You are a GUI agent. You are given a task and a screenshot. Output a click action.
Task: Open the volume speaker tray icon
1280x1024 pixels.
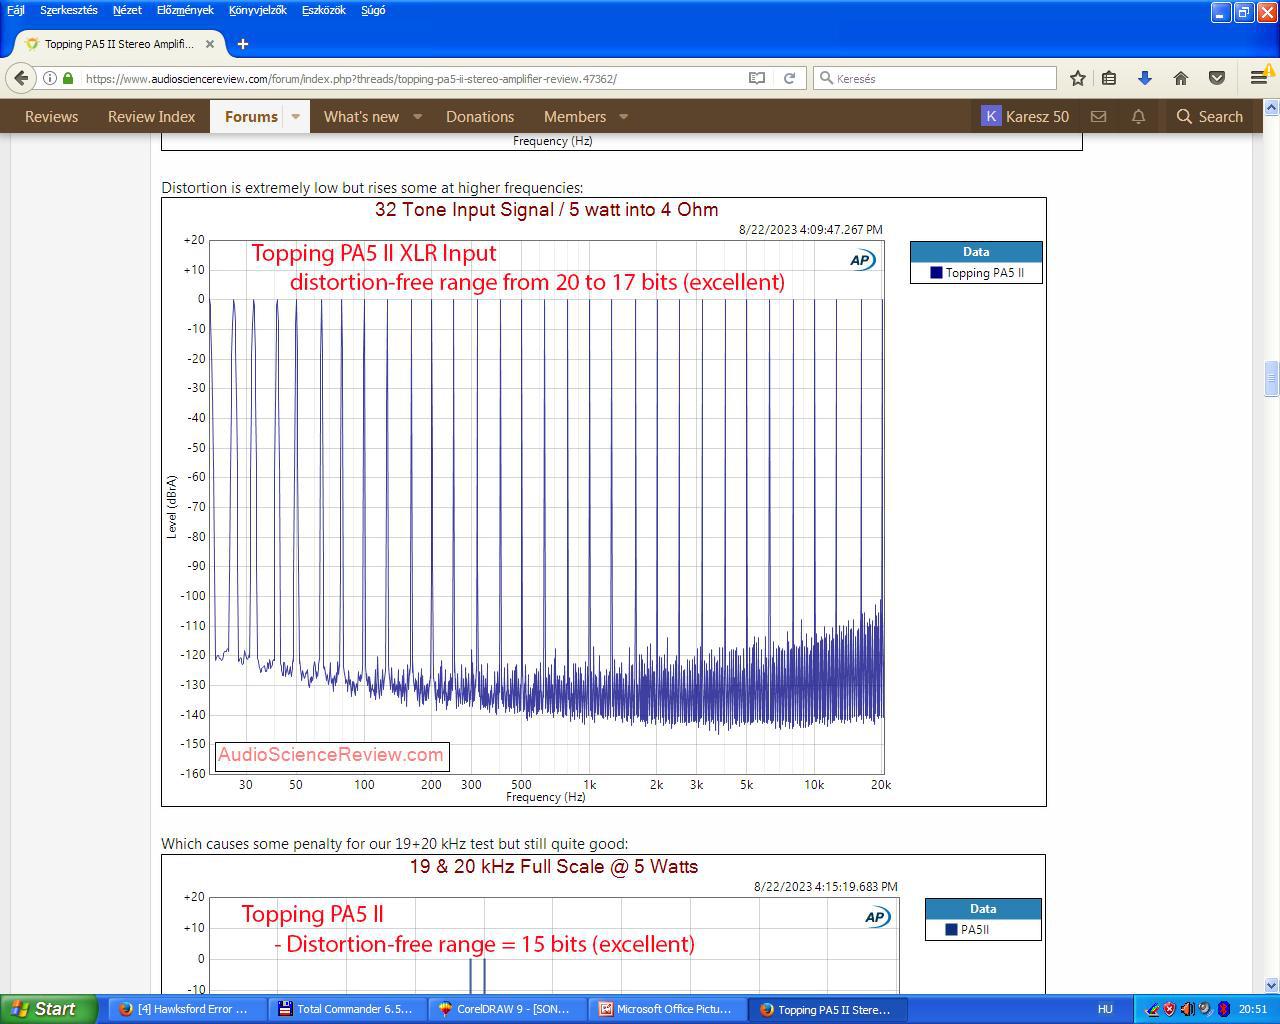click(1186, 1009)
